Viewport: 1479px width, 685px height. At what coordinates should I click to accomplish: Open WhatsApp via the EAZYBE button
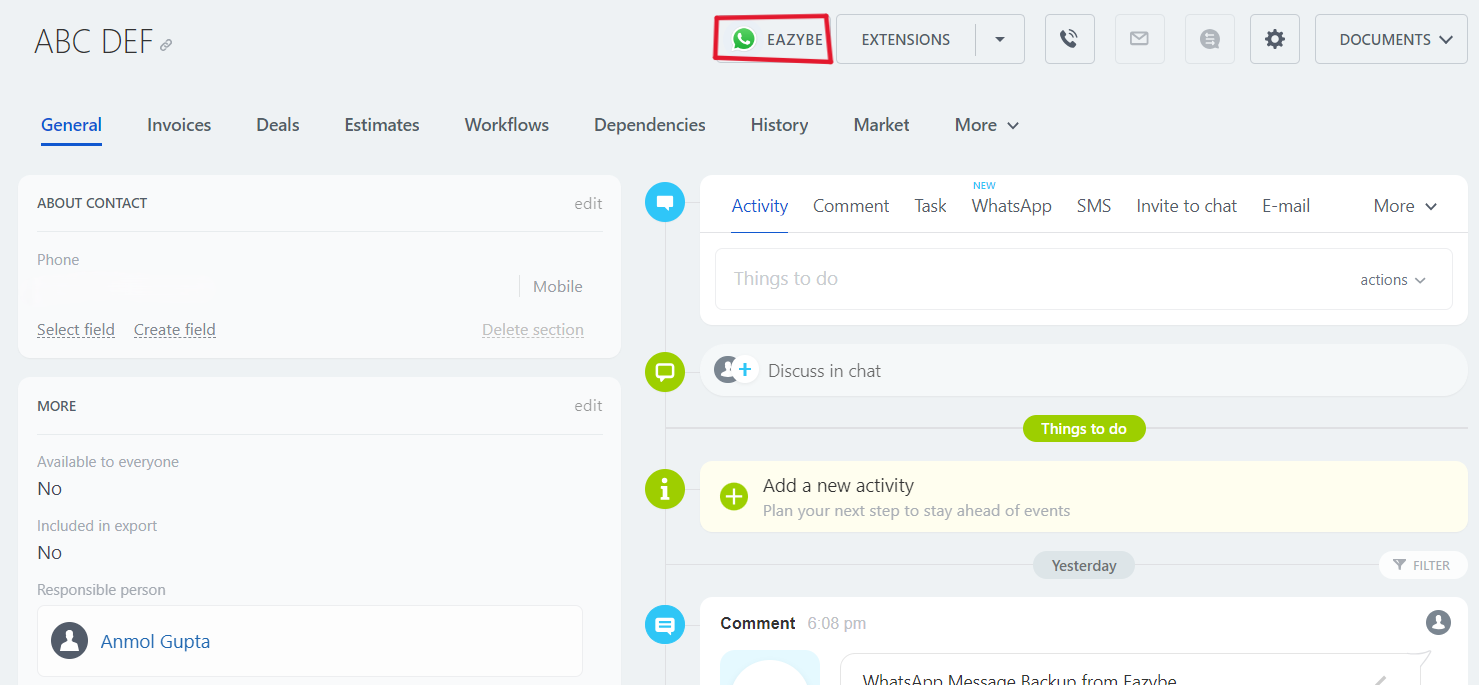[772, 39]
